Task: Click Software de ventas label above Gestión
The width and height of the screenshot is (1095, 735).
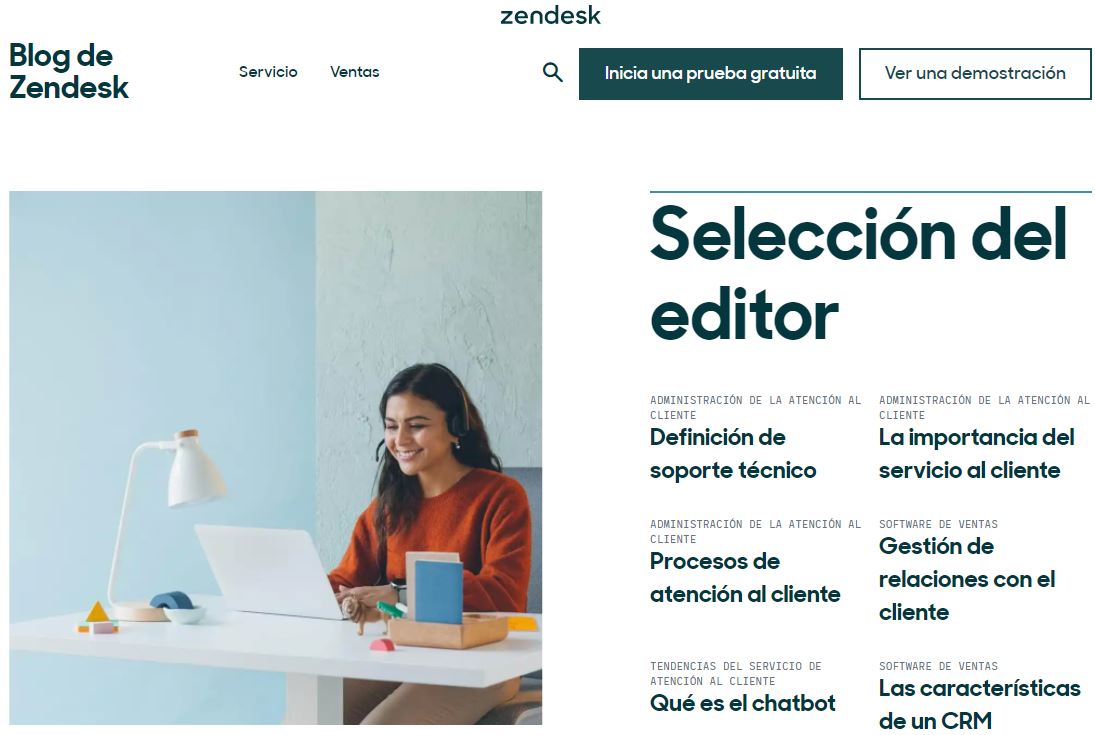Action: pyautogui.click(x=938, y=524)
